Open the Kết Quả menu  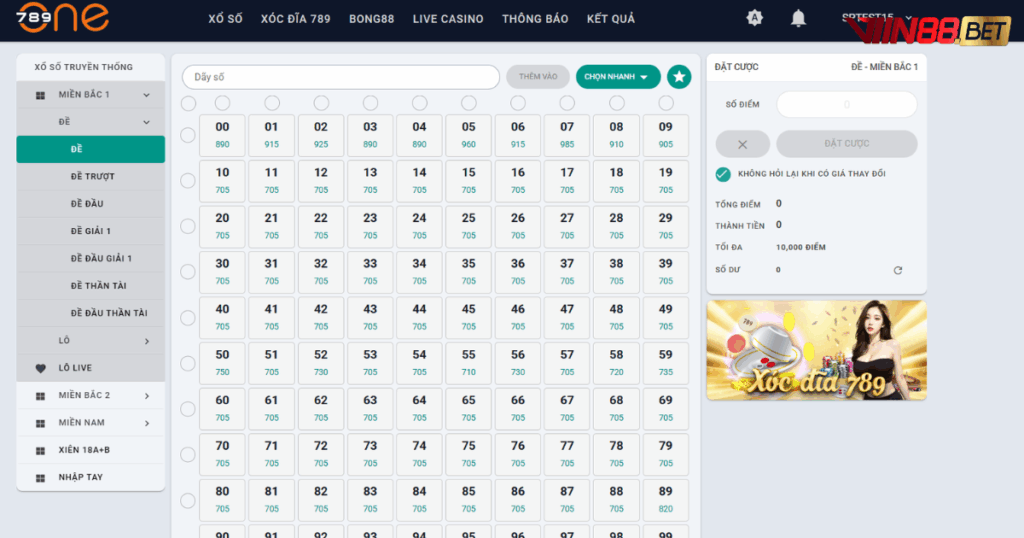point(611,19)
